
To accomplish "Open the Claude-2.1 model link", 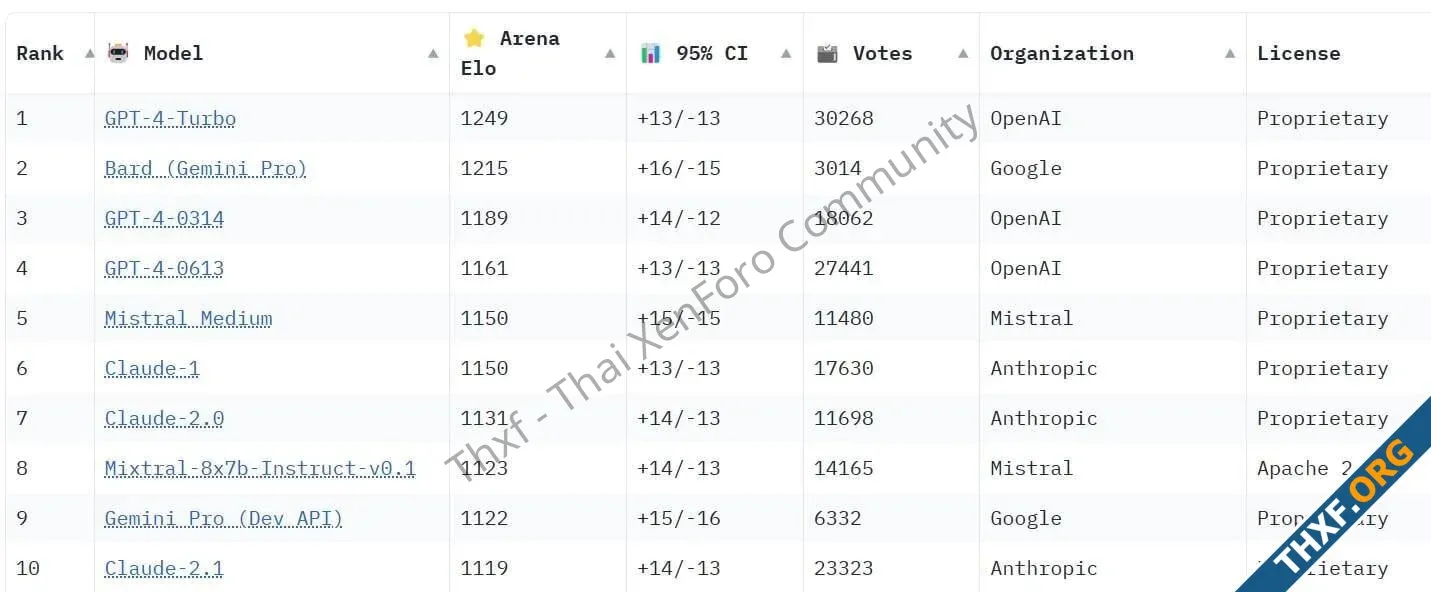I will coord(164,568).
